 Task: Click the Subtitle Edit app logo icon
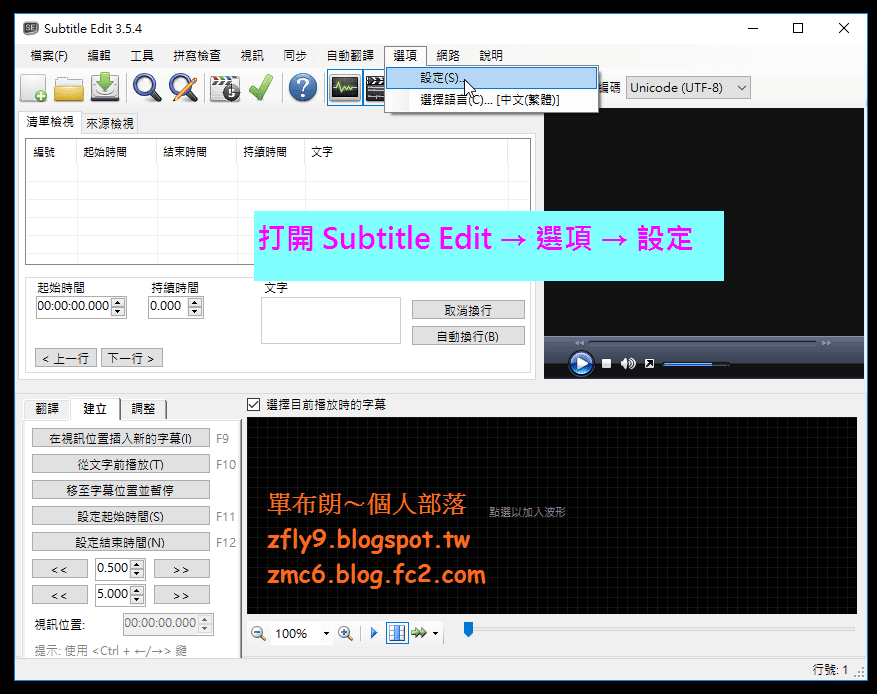pos(31,28)
